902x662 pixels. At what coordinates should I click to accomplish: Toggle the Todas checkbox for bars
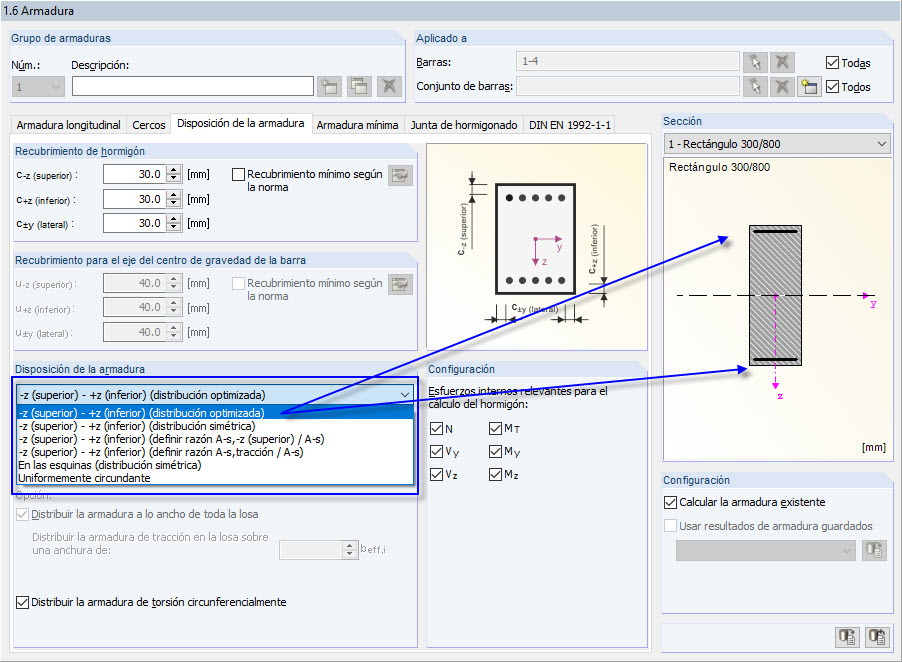[832, 63]
